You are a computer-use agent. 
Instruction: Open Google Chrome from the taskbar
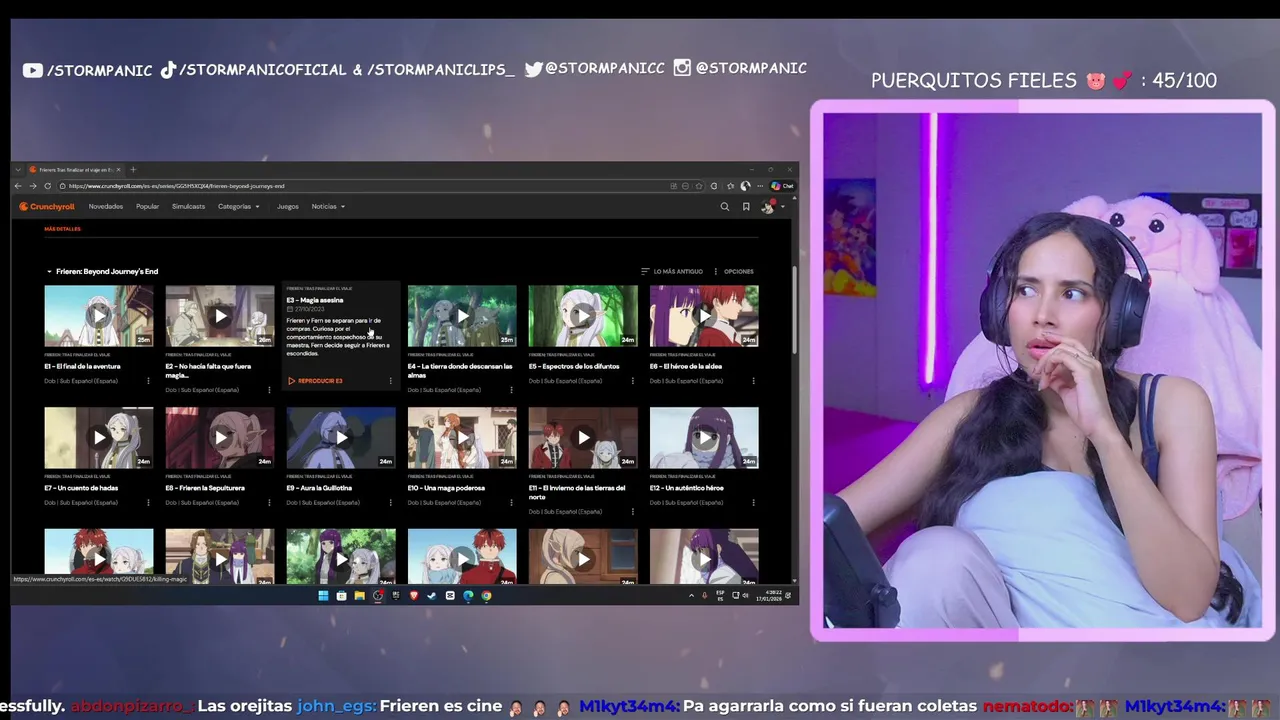pyautogui.click(x=486, y=596)
